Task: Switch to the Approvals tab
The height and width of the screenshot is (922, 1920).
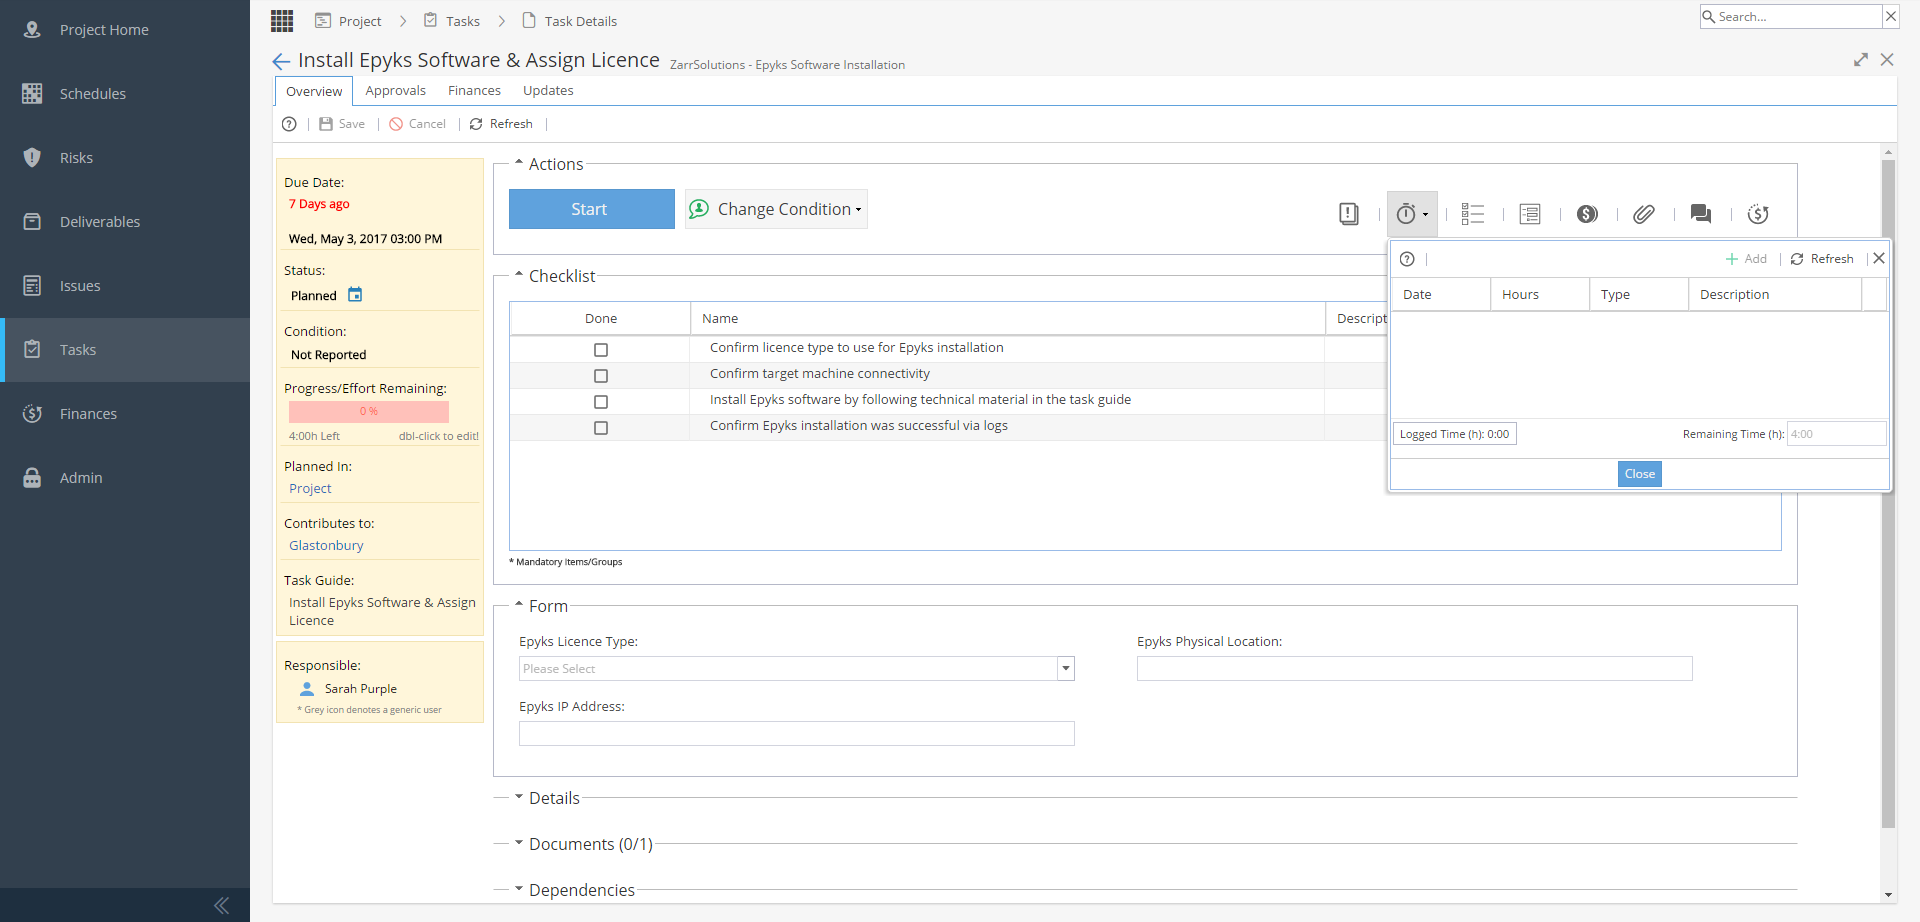Action: tap(395, 91)
